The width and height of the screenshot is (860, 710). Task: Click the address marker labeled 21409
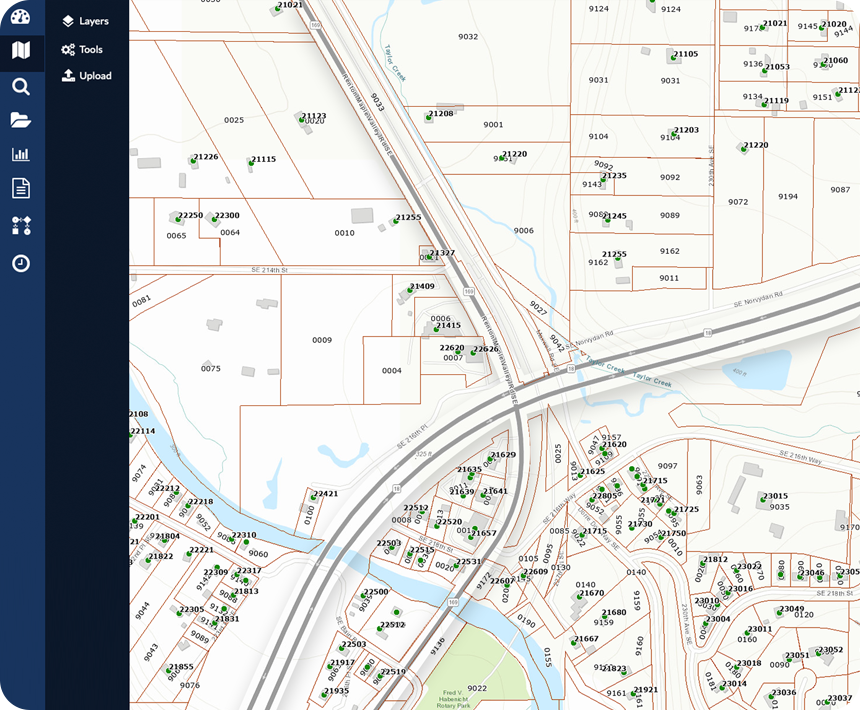pyautogui.click(x=411, y=290)
